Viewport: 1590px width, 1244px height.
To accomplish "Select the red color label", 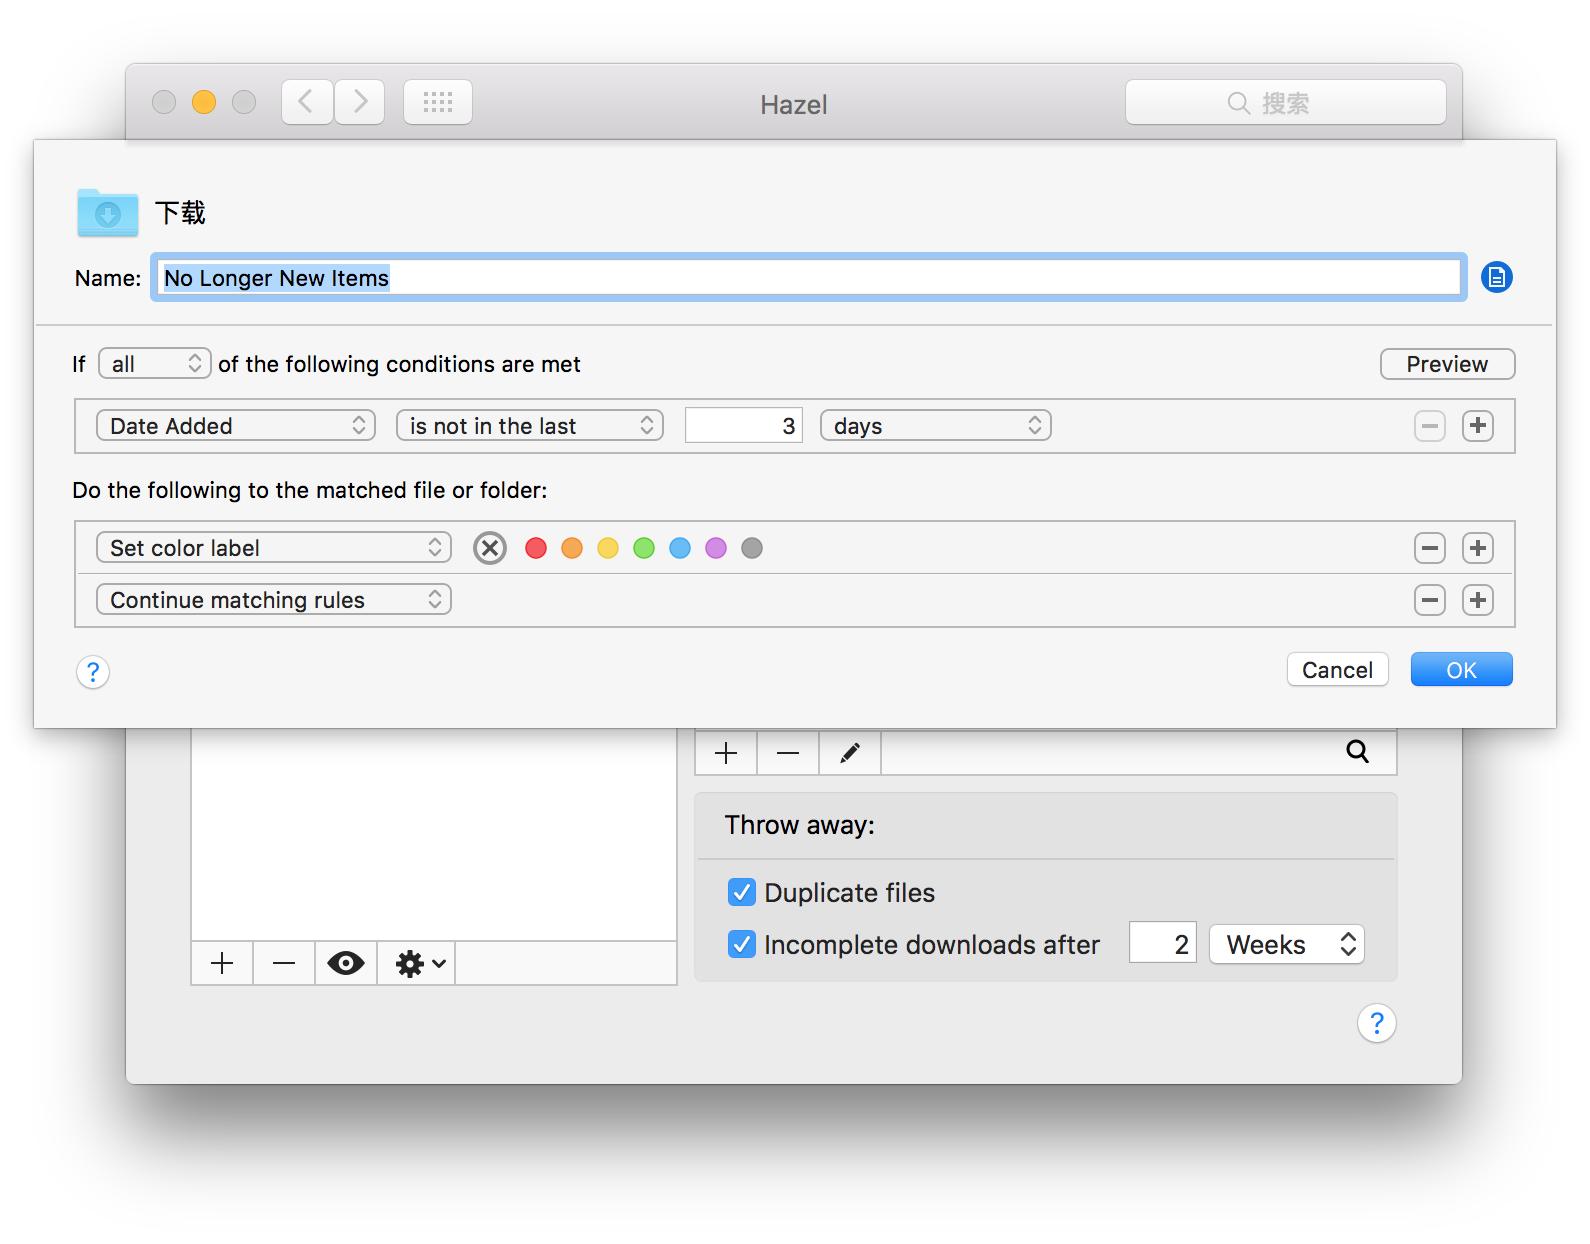I will point(536,548).
